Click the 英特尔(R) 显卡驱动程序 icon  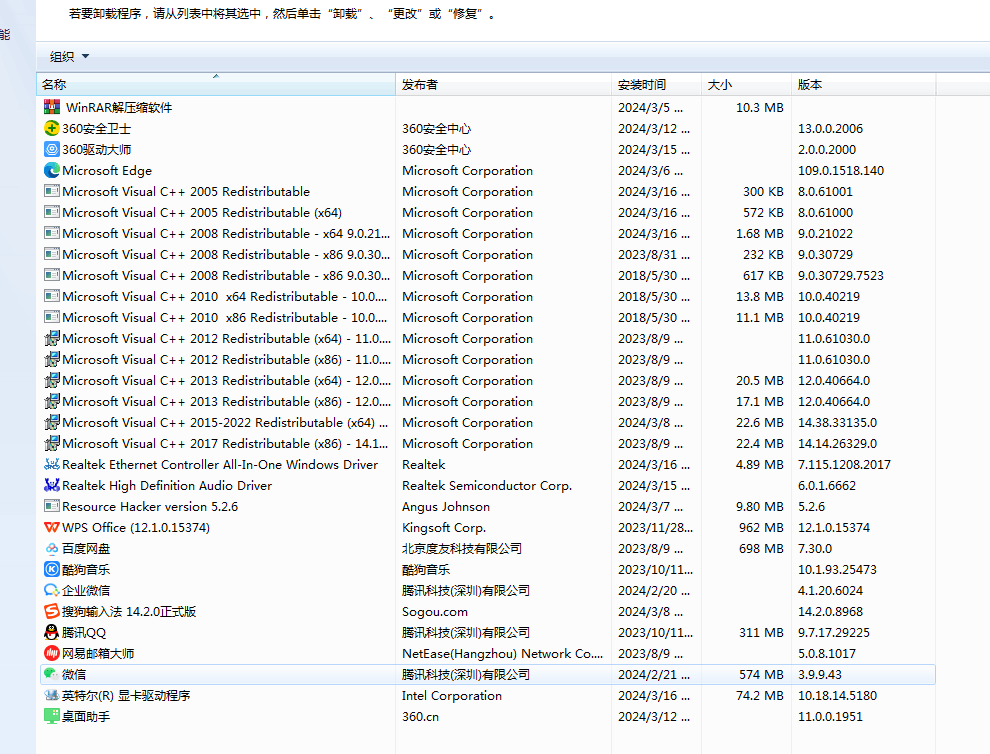pos(52,695)
